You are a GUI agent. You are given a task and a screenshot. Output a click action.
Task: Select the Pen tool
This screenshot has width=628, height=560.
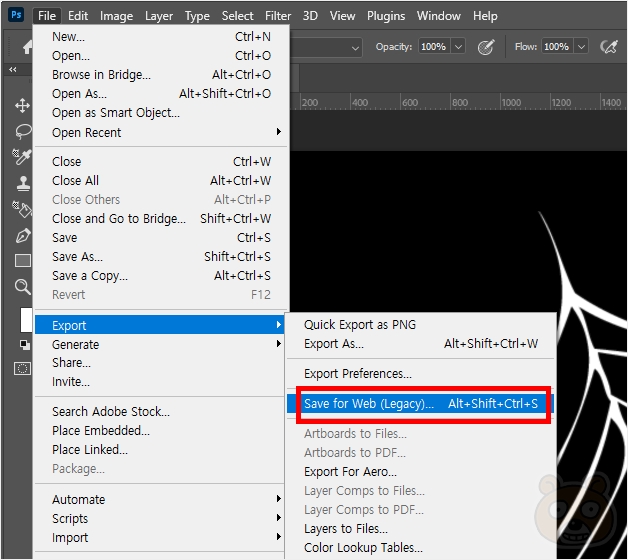click(x=23, y=236)
